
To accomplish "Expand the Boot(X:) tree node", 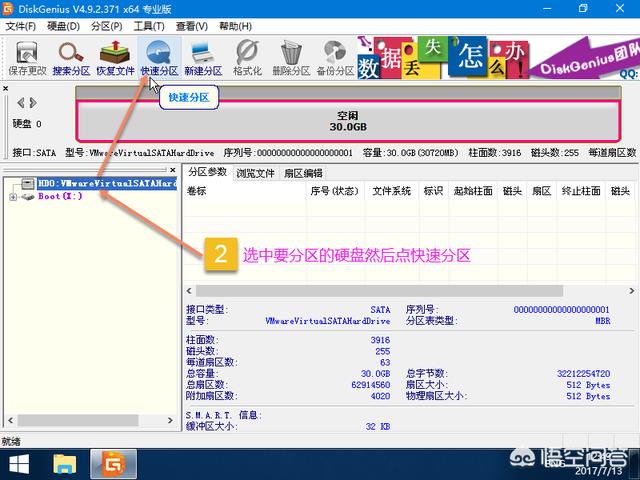I will (13, 197).
